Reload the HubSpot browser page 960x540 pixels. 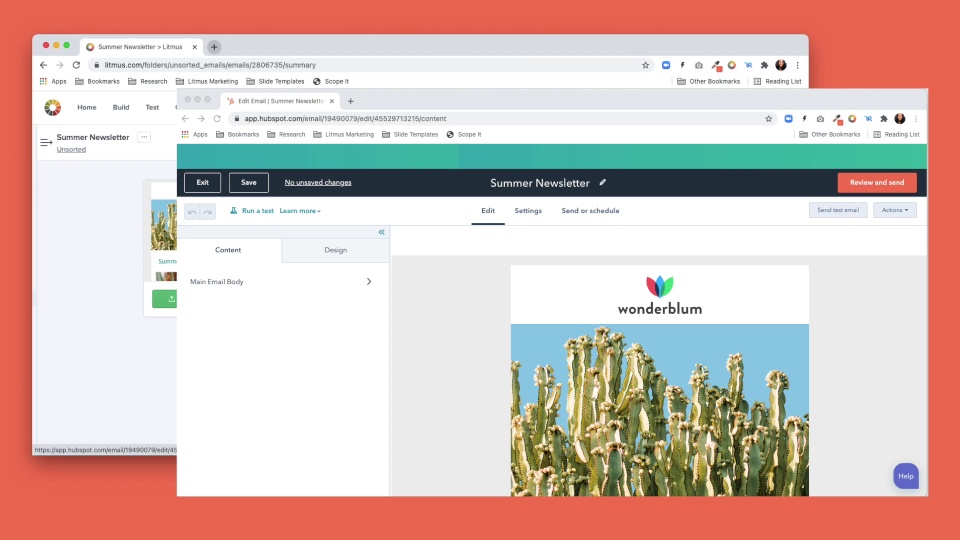pyautogui.click(x=217, y=119)
